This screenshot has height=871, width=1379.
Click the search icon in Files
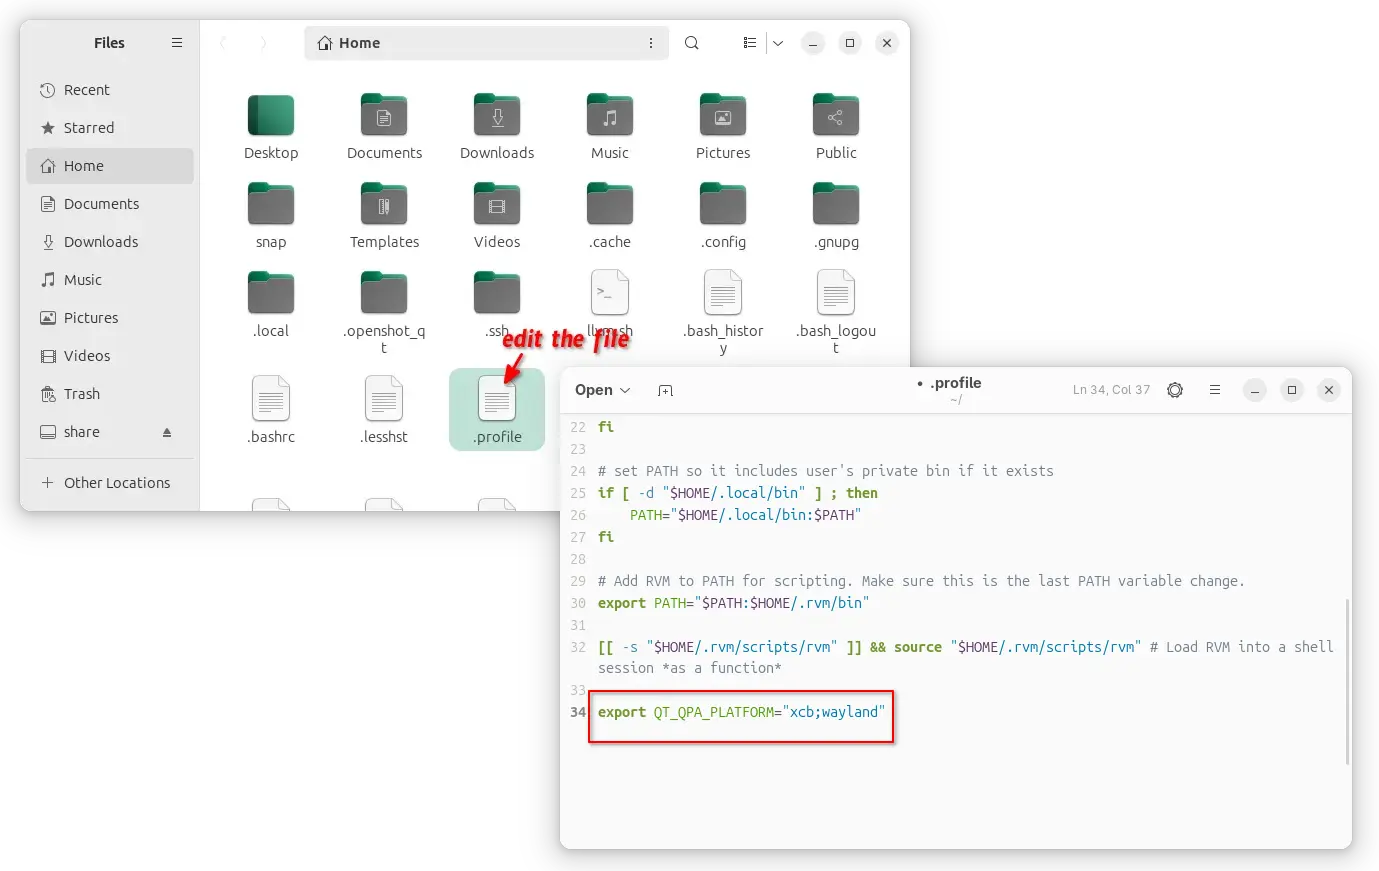pyautogui.click(x=691, y=43)
